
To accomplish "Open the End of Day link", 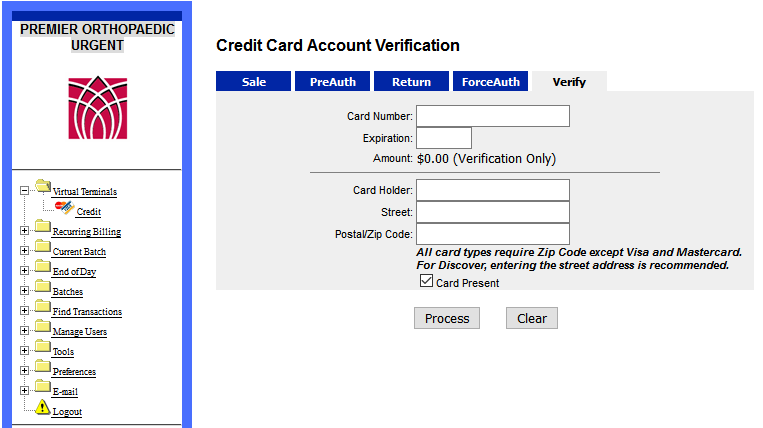I will point(74,271).
